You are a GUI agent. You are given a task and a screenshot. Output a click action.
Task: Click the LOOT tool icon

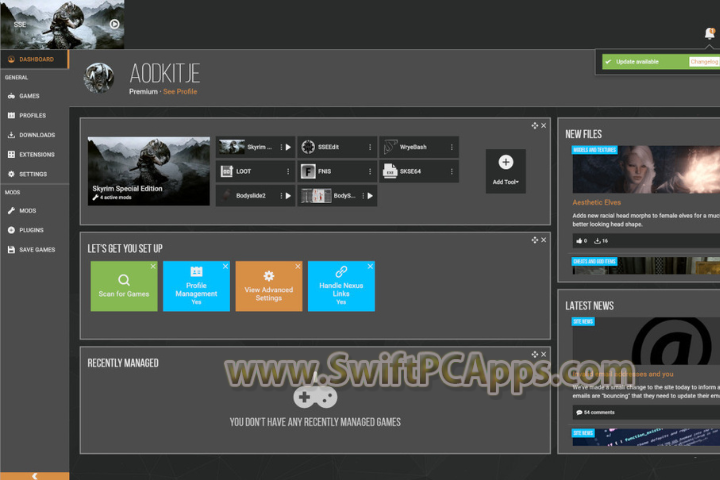click(x=226, y=171)
